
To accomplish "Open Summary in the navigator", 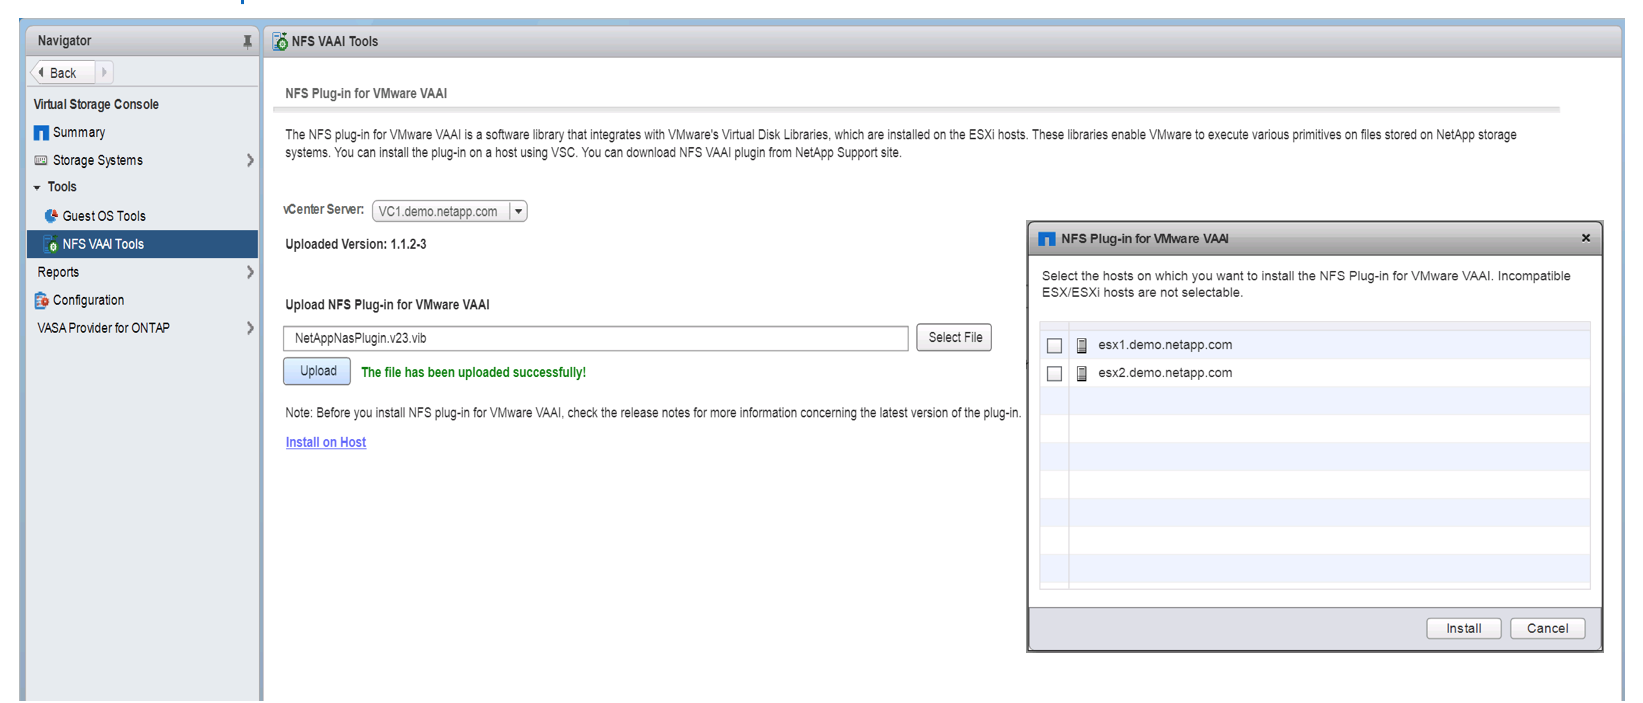I will pos(79,132).
